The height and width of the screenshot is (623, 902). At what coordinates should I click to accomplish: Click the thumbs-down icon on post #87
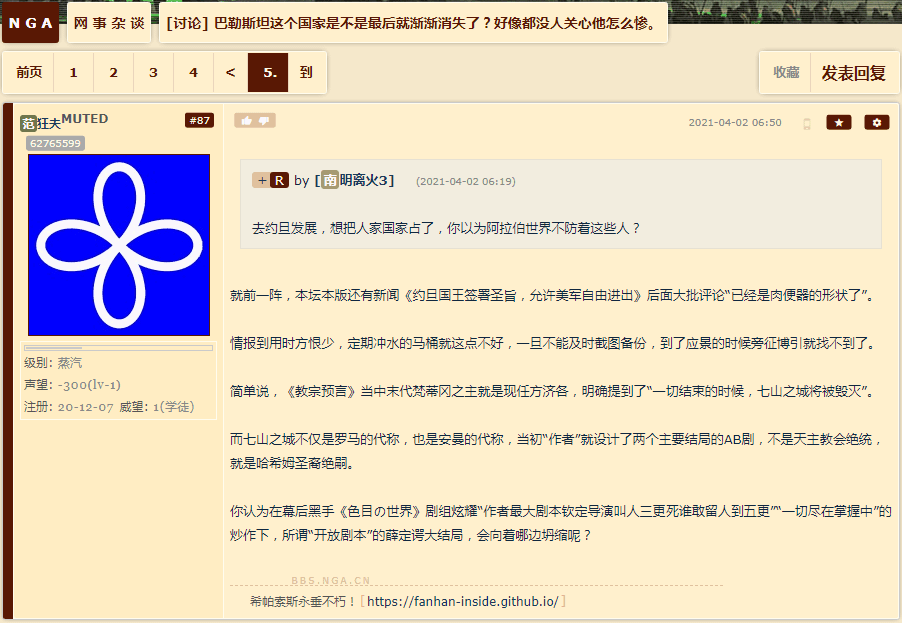click(264, 121)
